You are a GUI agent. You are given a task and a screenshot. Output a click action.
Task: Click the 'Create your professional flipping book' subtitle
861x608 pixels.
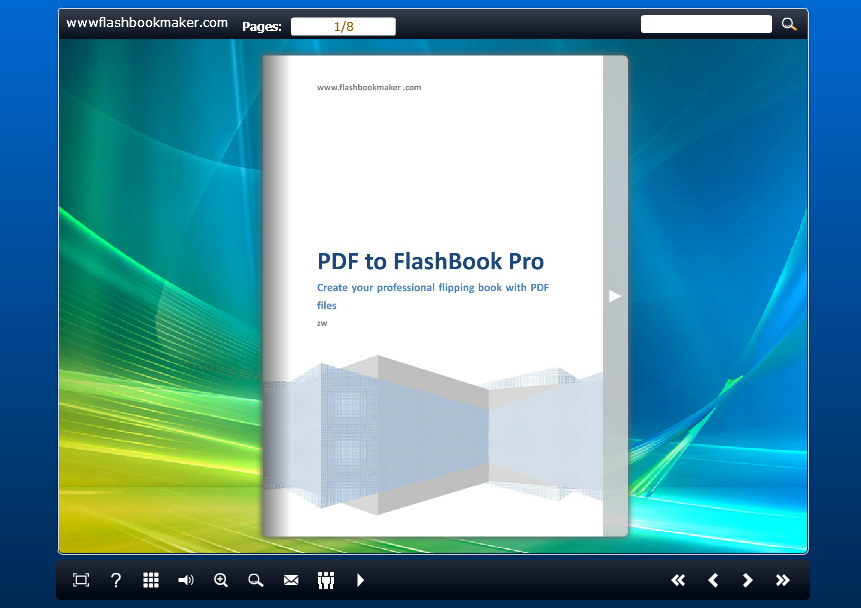tap(433, 296)
